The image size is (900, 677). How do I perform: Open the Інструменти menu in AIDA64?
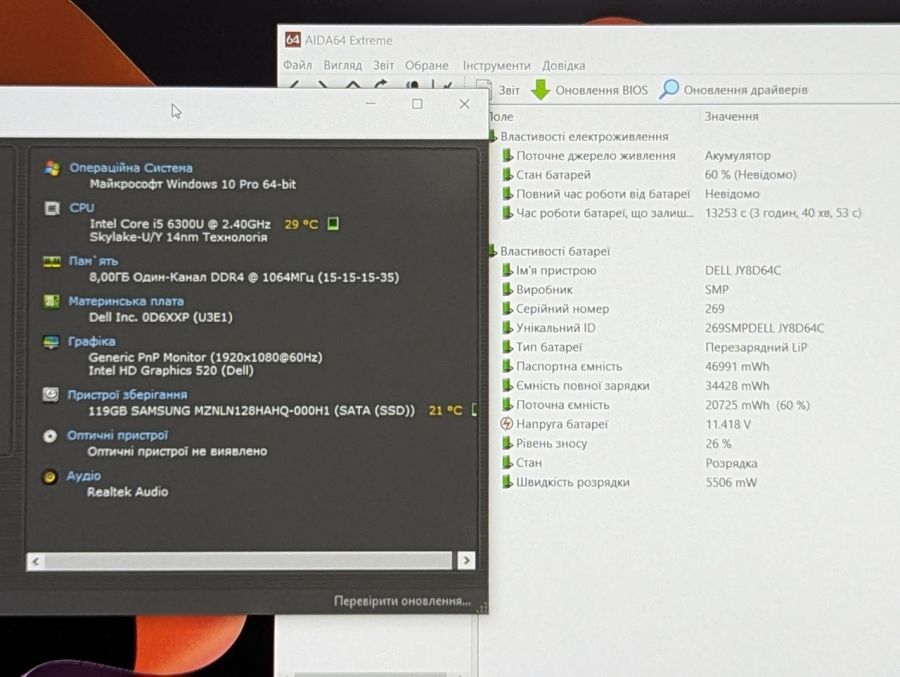496,65
